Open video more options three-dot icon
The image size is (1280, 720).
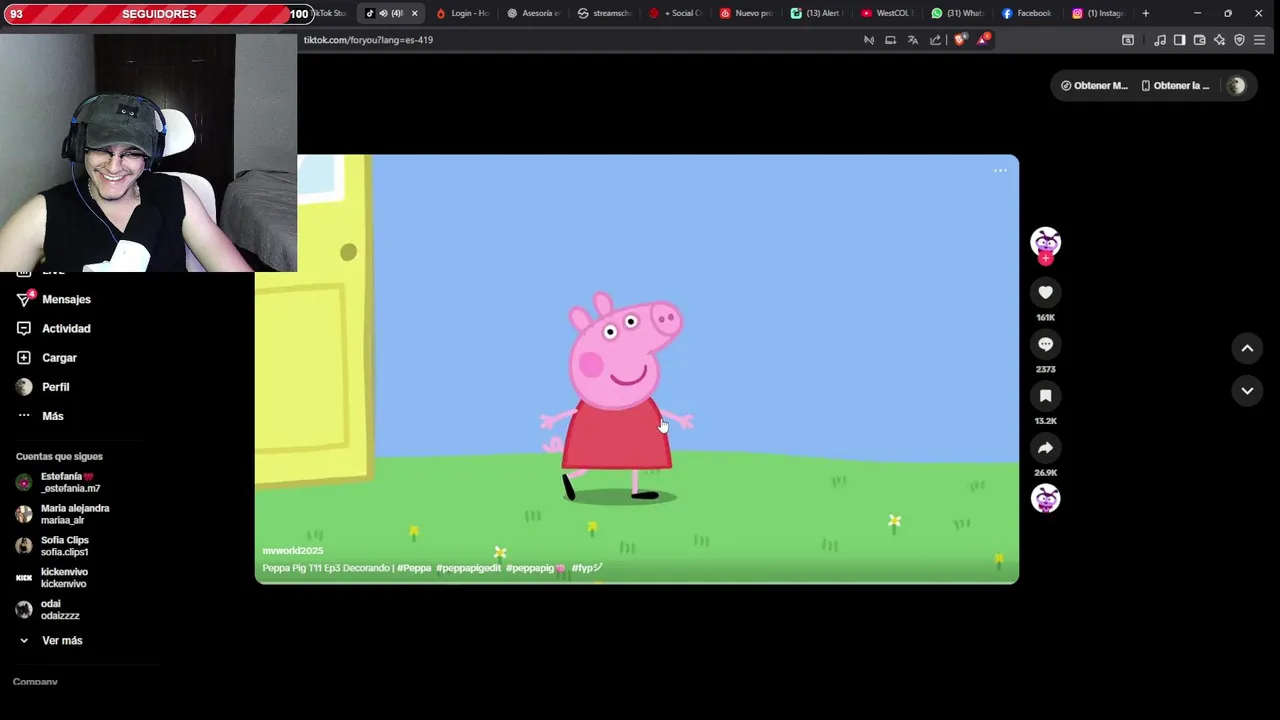click(1000, 171)
